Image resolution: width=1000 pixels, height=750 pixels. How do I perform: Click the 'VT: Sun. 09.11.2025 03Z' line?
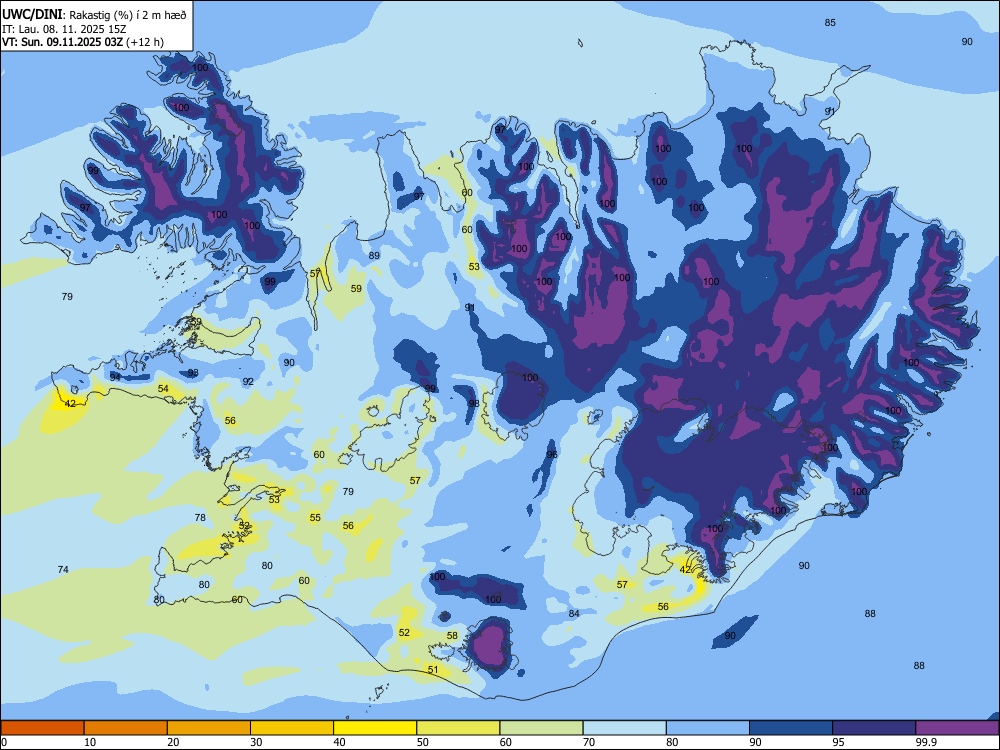[63, 42]
